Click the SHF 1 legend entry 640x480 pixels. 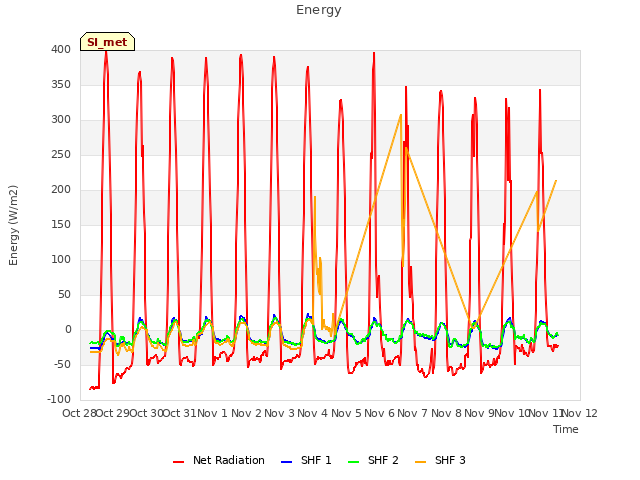pos(306,460)
